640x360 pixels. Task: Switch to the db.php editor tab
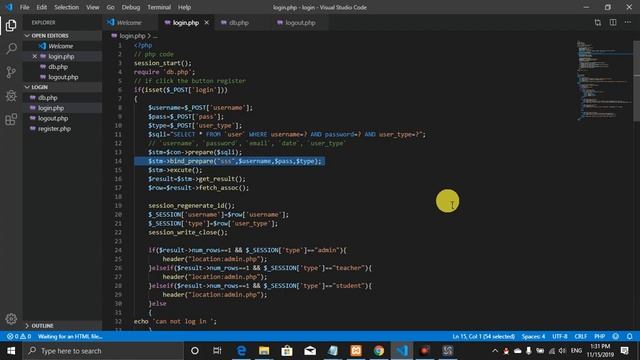[239, 23]
